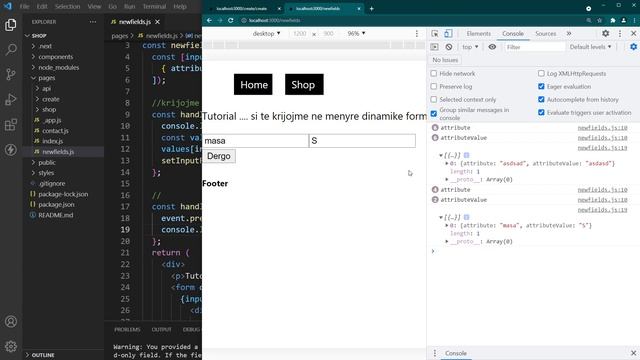This screenshot has width=640, height=360.
Task: Open the Default levels dropdown
Action: coord(590,47)
